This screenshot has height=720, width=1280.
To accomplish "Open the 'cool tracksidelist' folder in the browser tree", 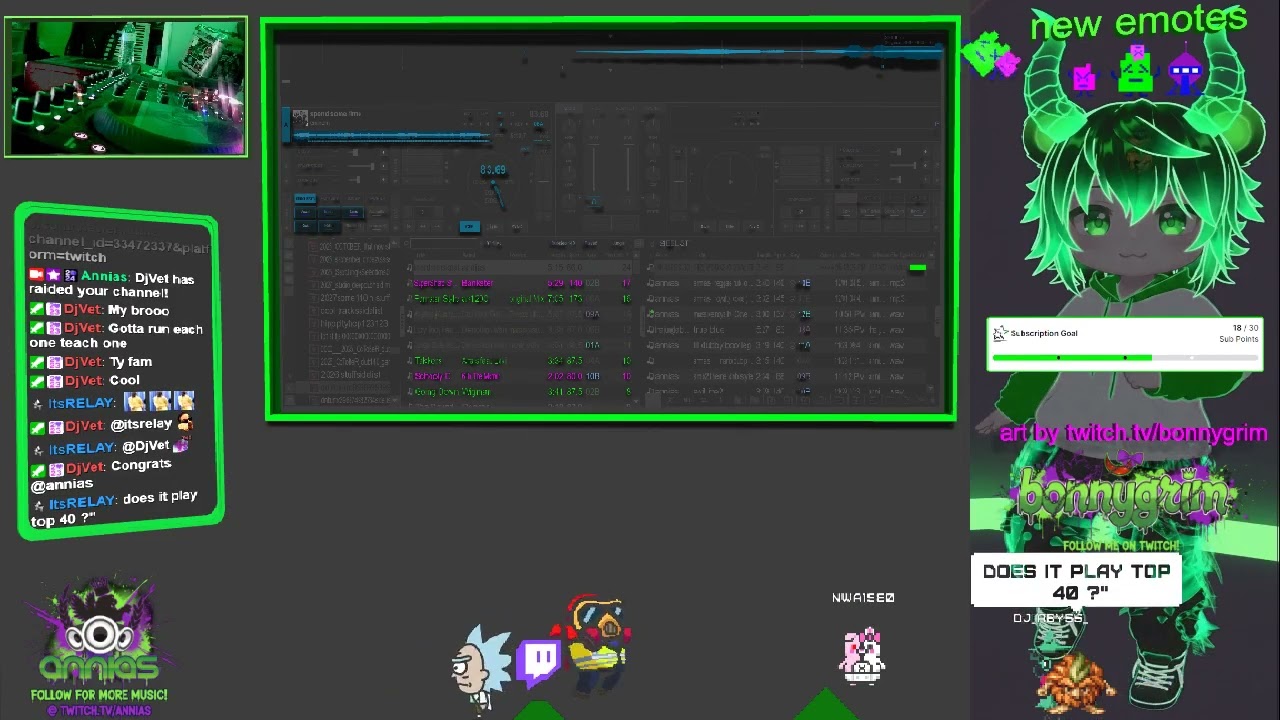I will tap(350, 312).
